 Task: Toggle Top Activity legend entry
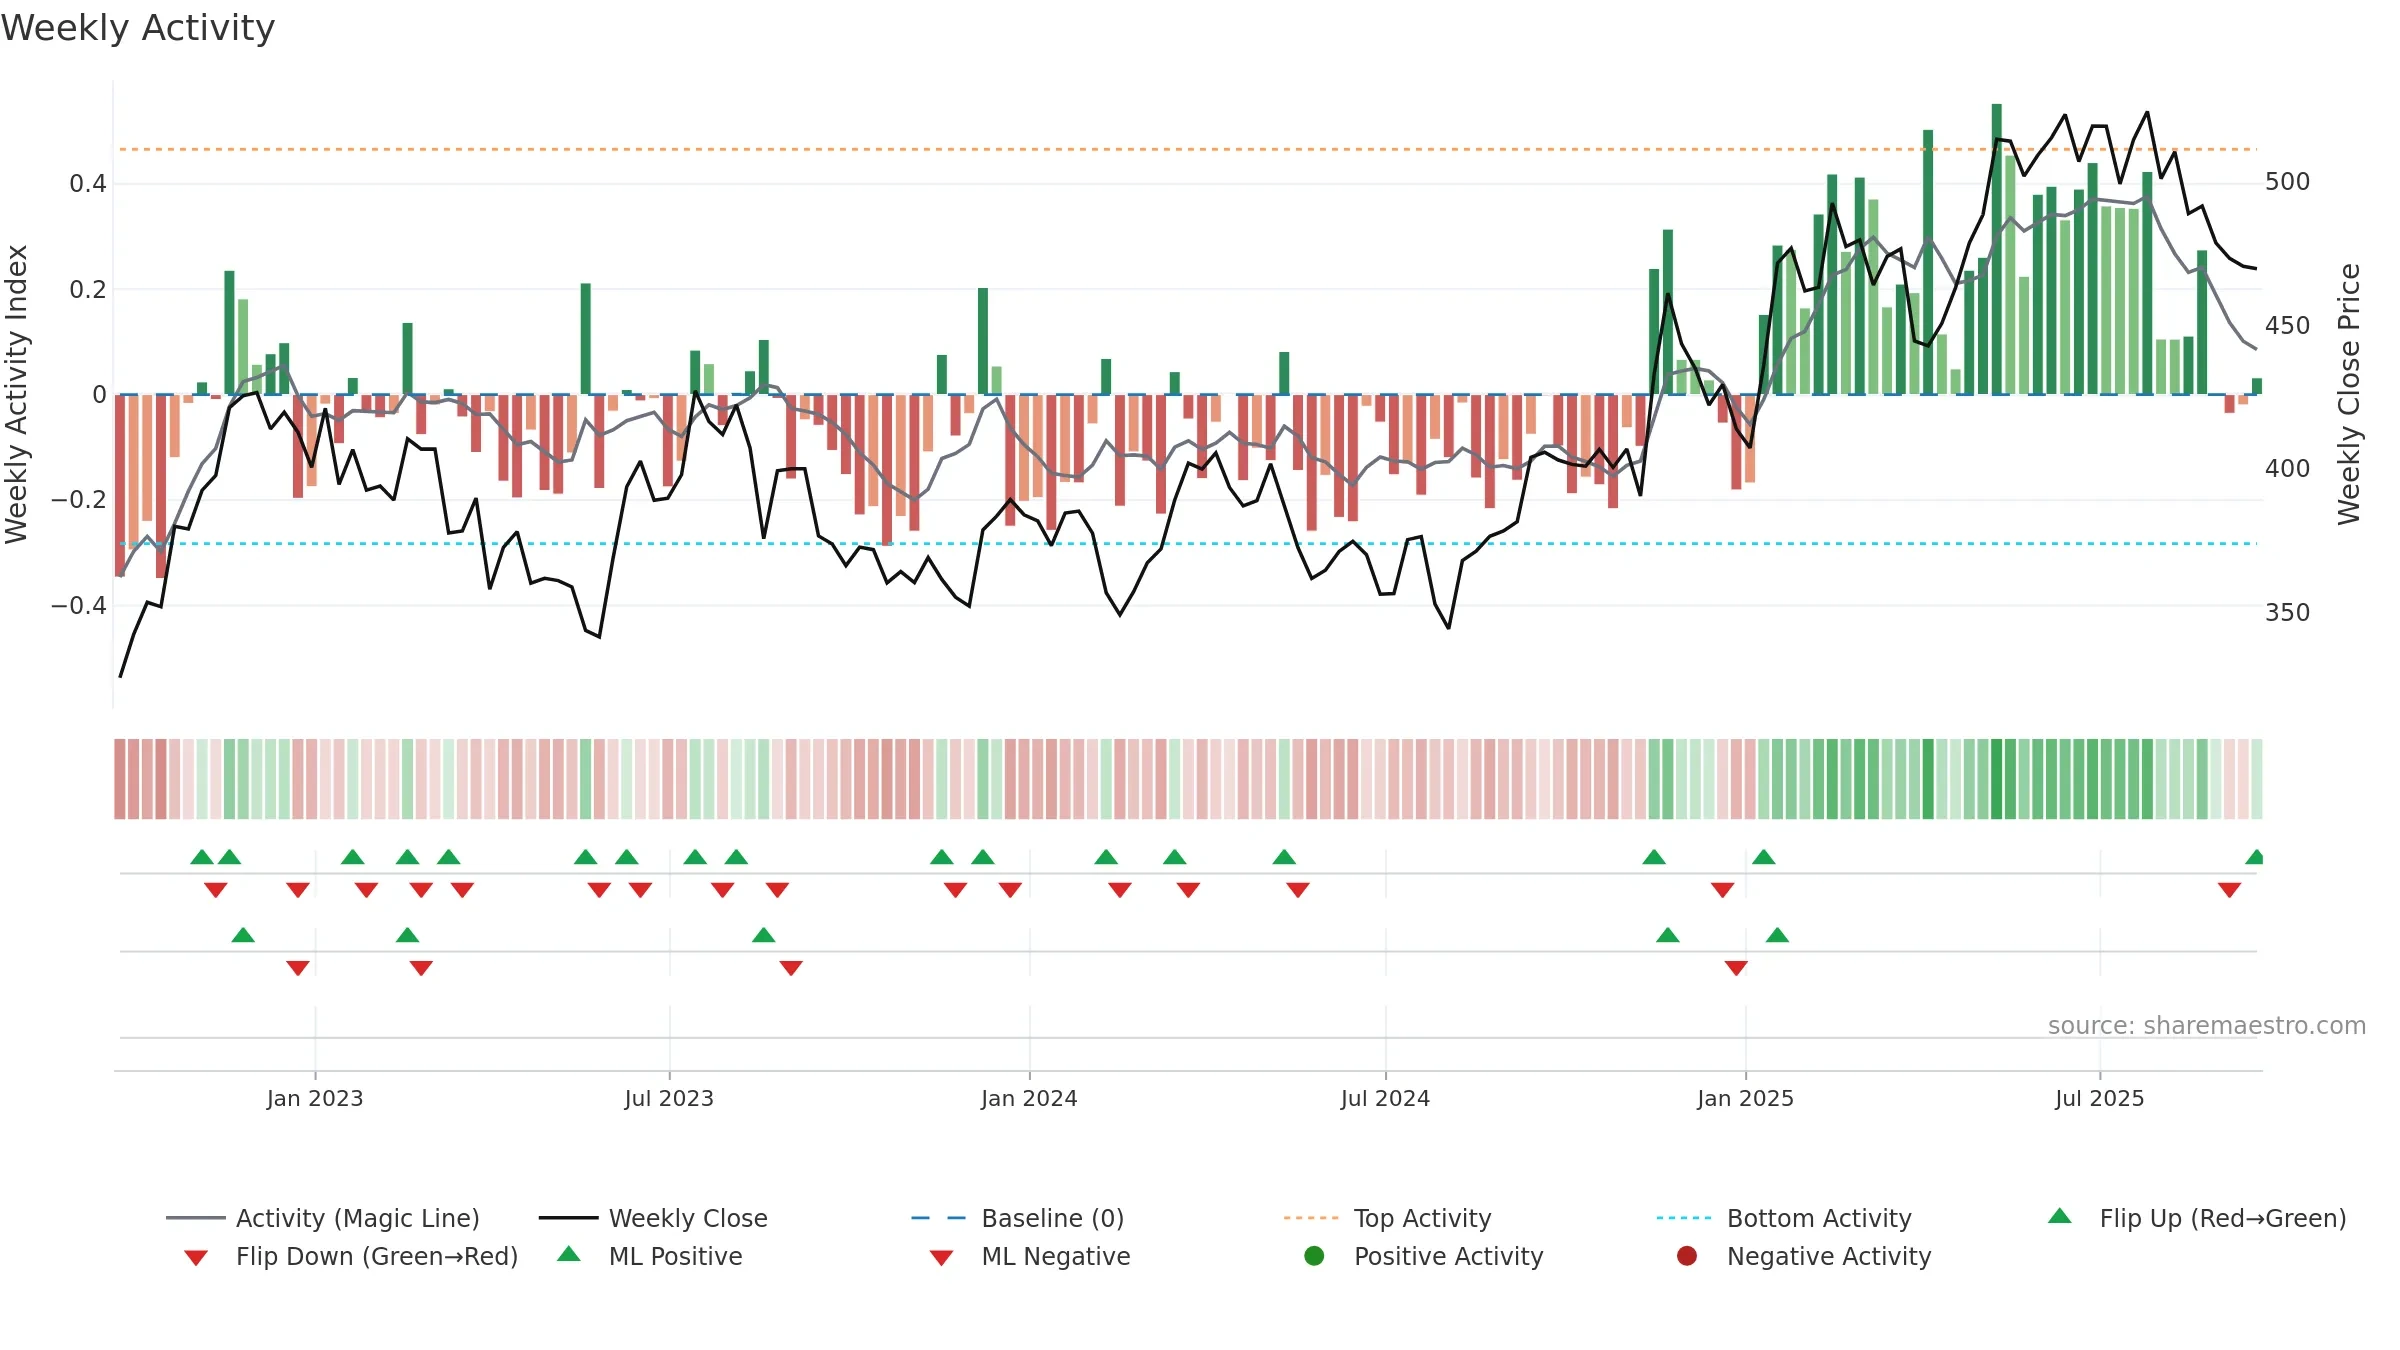pyautogui.click(x=1387, y=1218)
